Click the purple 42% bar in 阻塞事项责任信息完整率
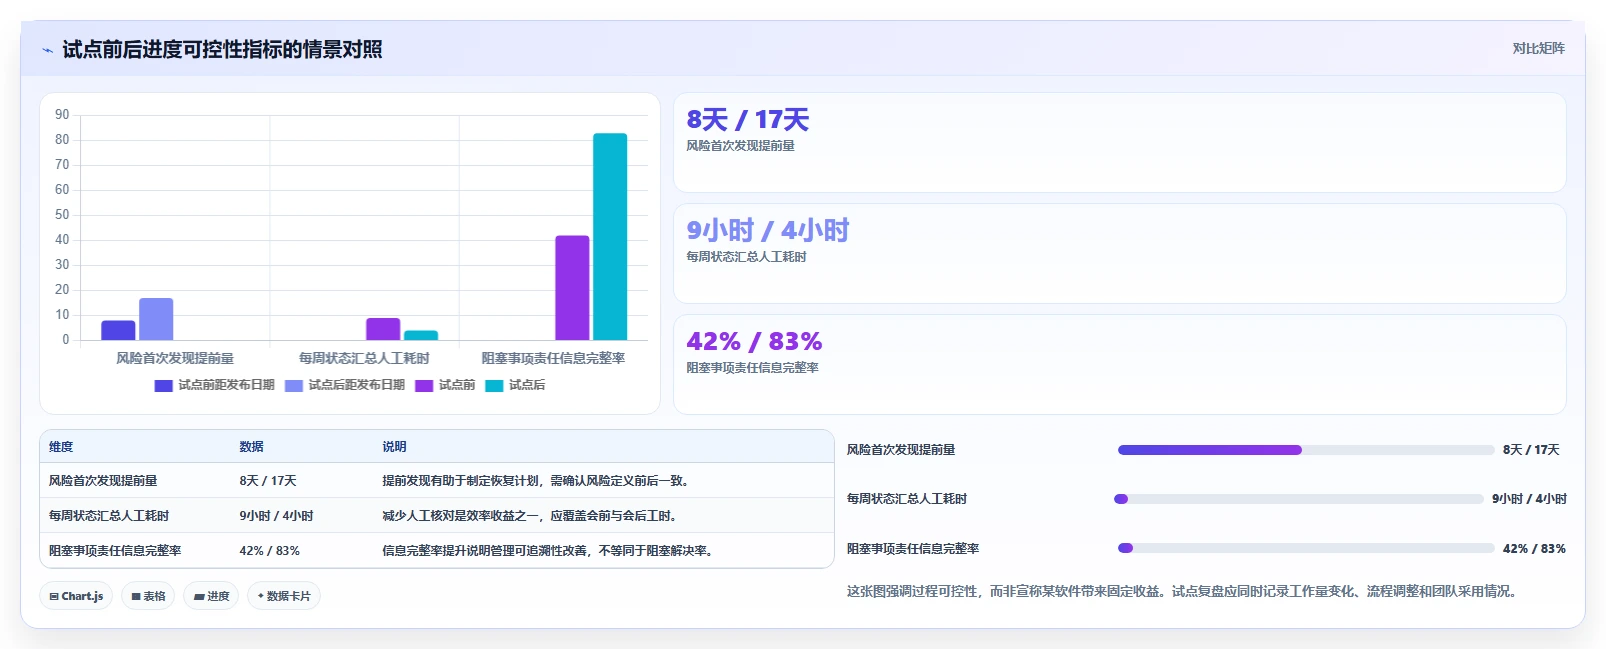 coord(572,288)
